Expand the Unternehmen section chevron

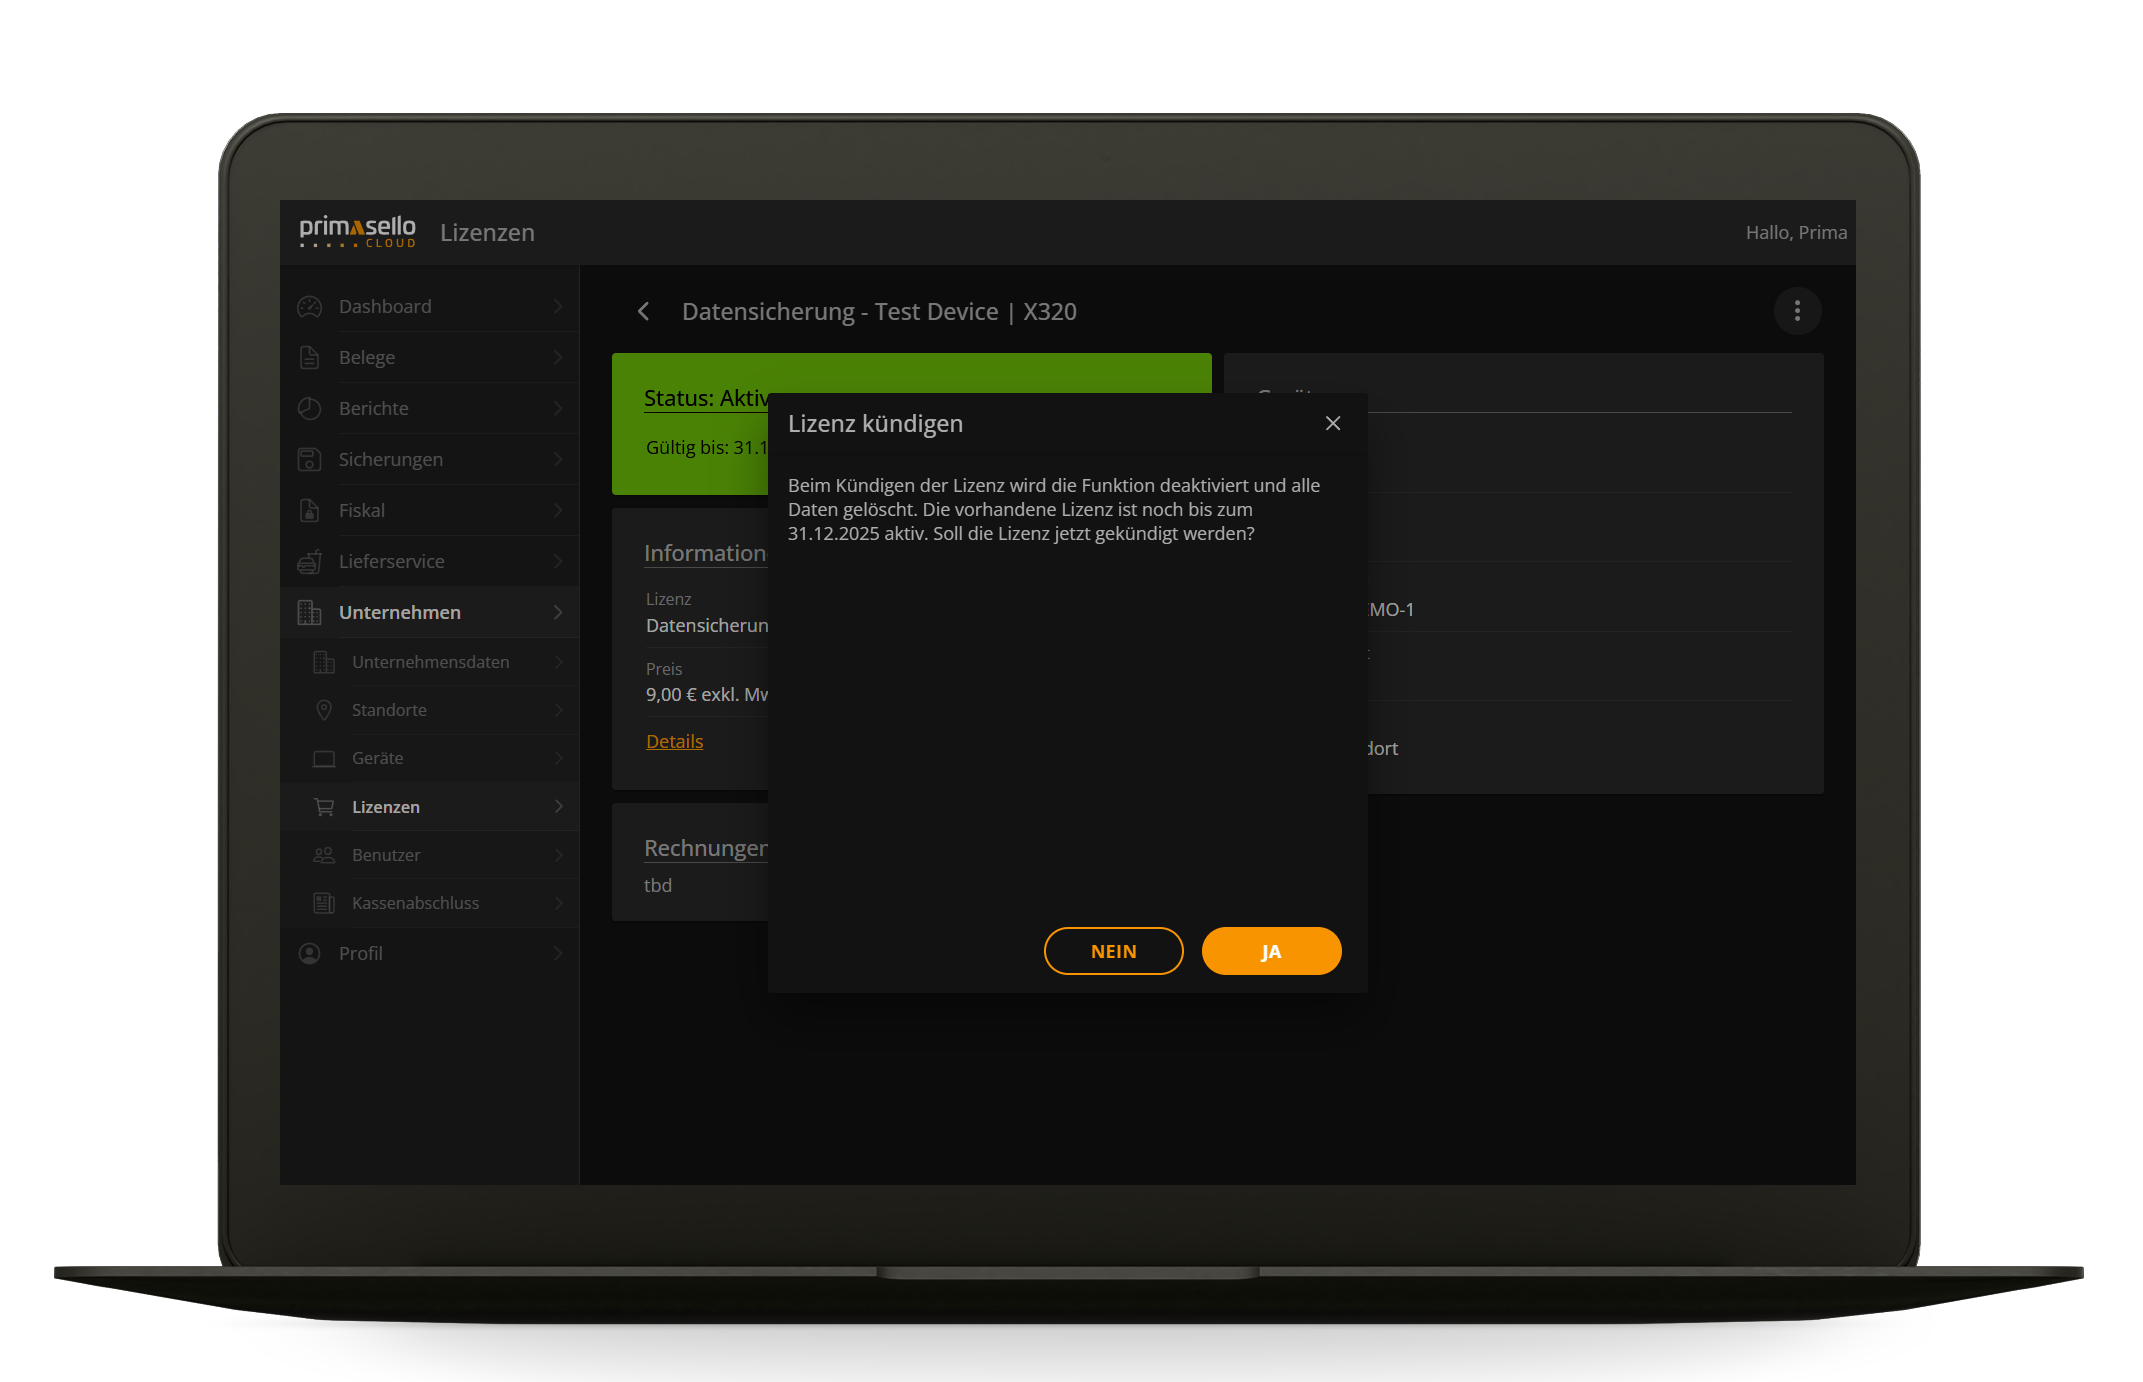click(x=557, y=612)
